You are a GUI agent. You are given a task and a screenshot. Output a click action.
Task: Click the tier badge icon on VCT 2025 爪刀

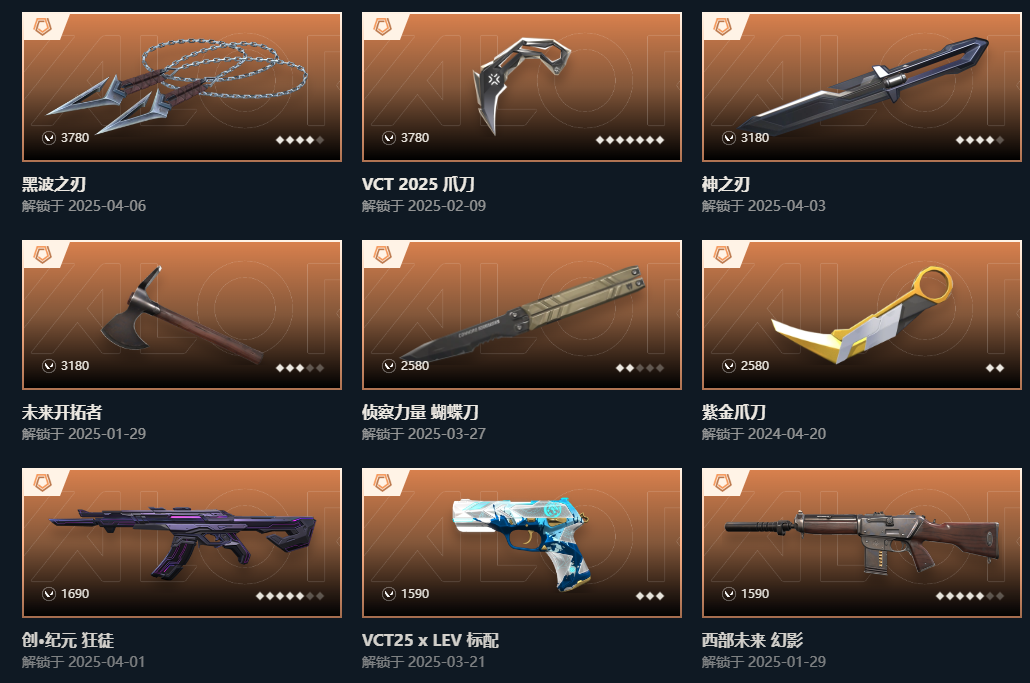[x=382, y=27]
